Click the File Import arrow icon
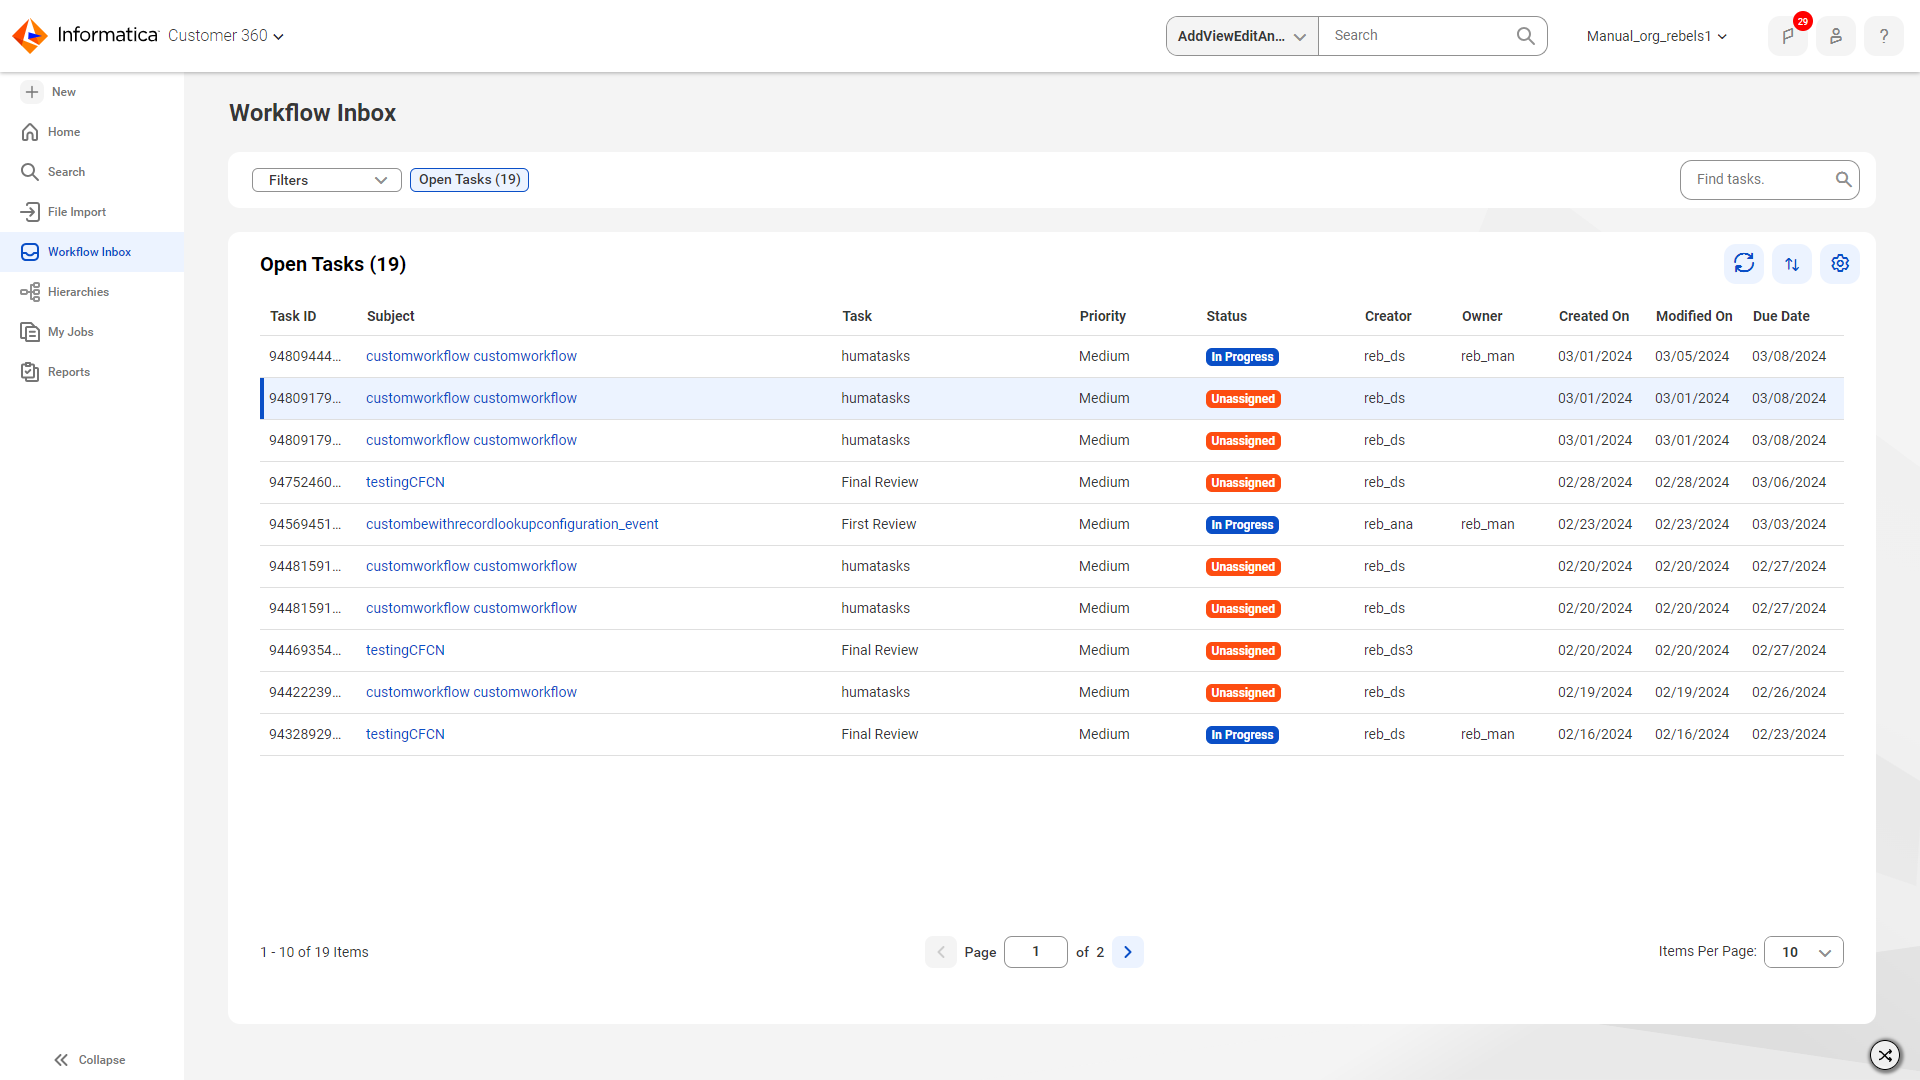Viewport: 1920px width, 1080px height. [x=30, y=212]
